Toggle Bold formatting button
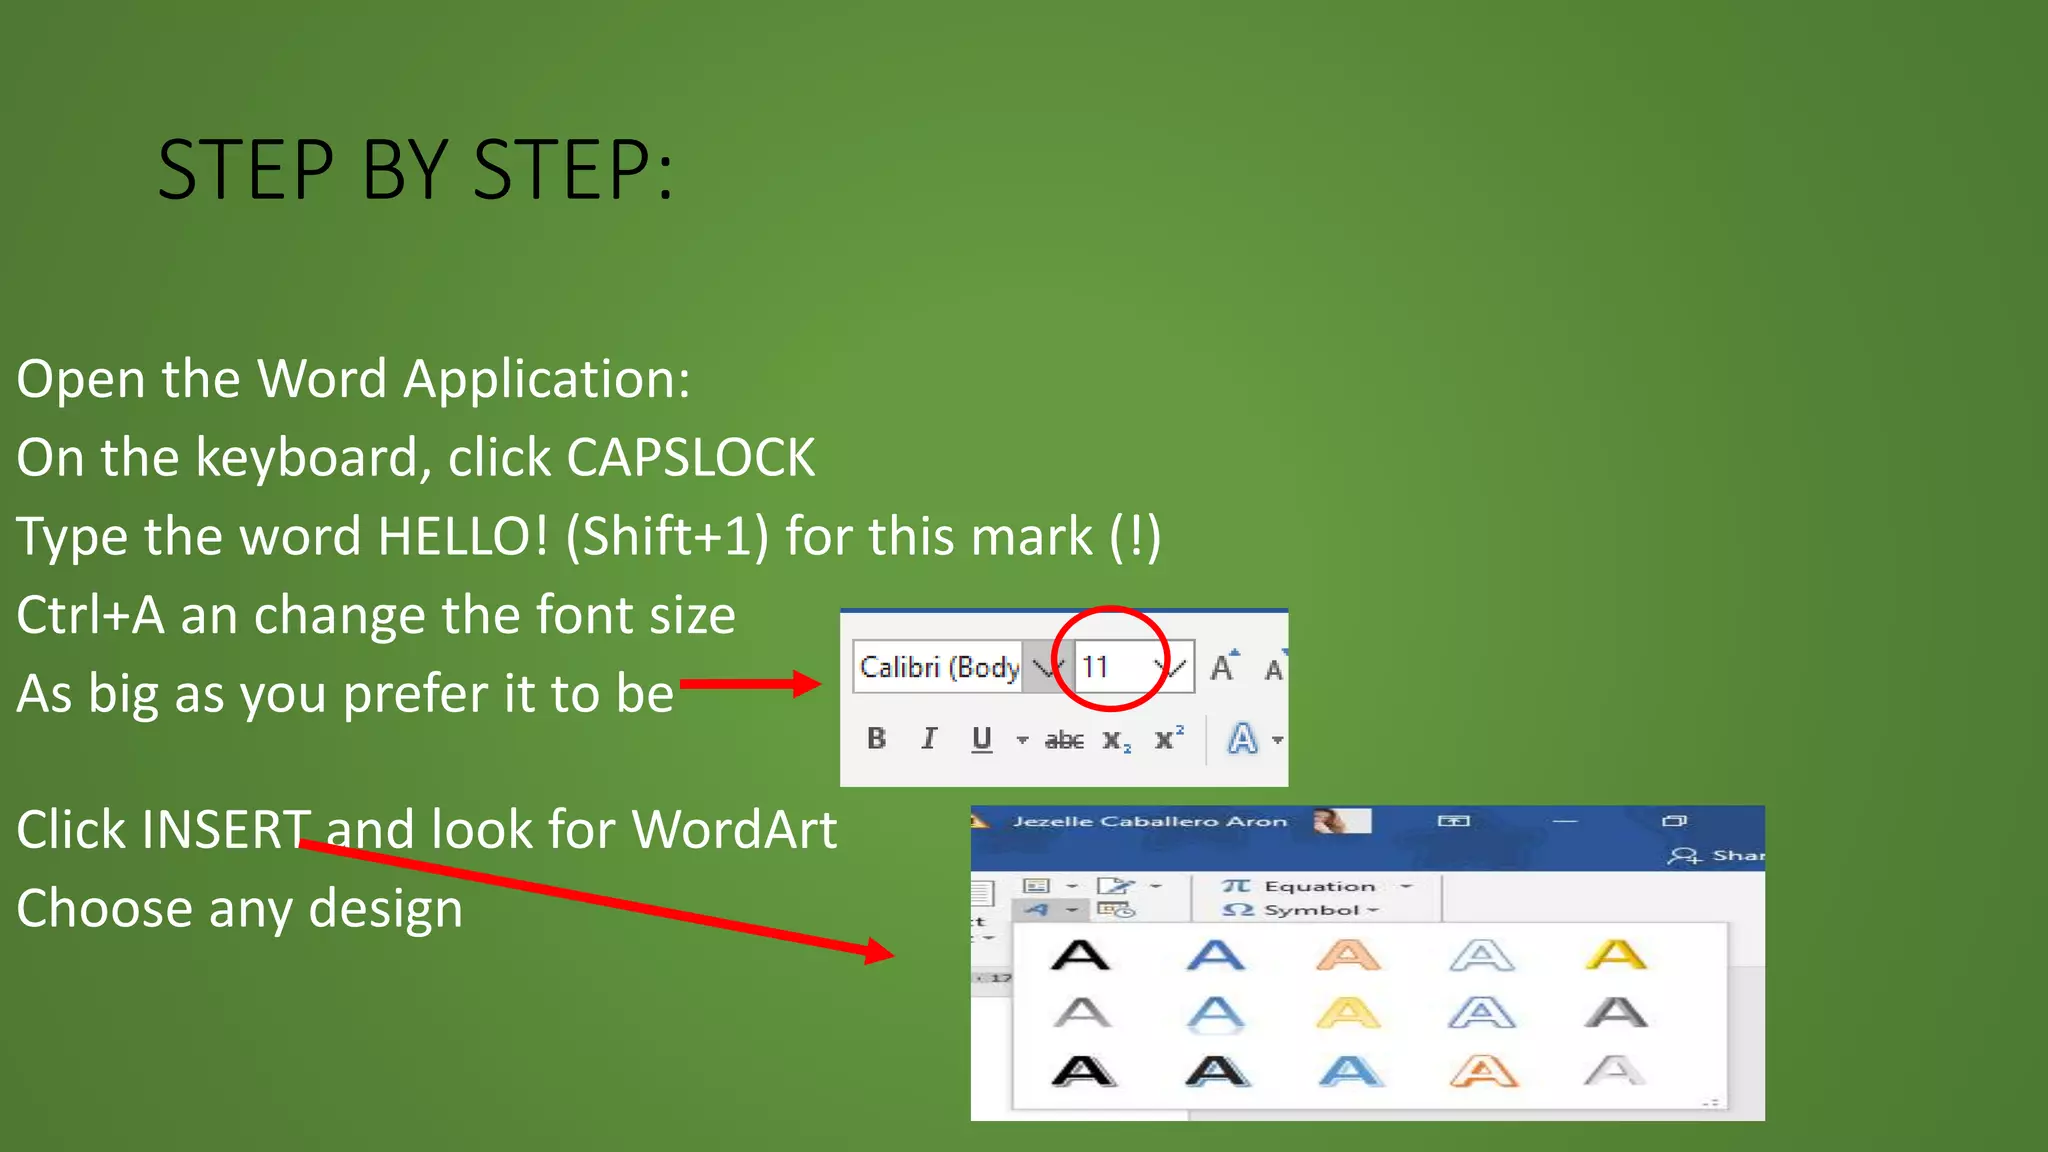This screenshot has height=1152, width=2048. (x=876, y=739)
